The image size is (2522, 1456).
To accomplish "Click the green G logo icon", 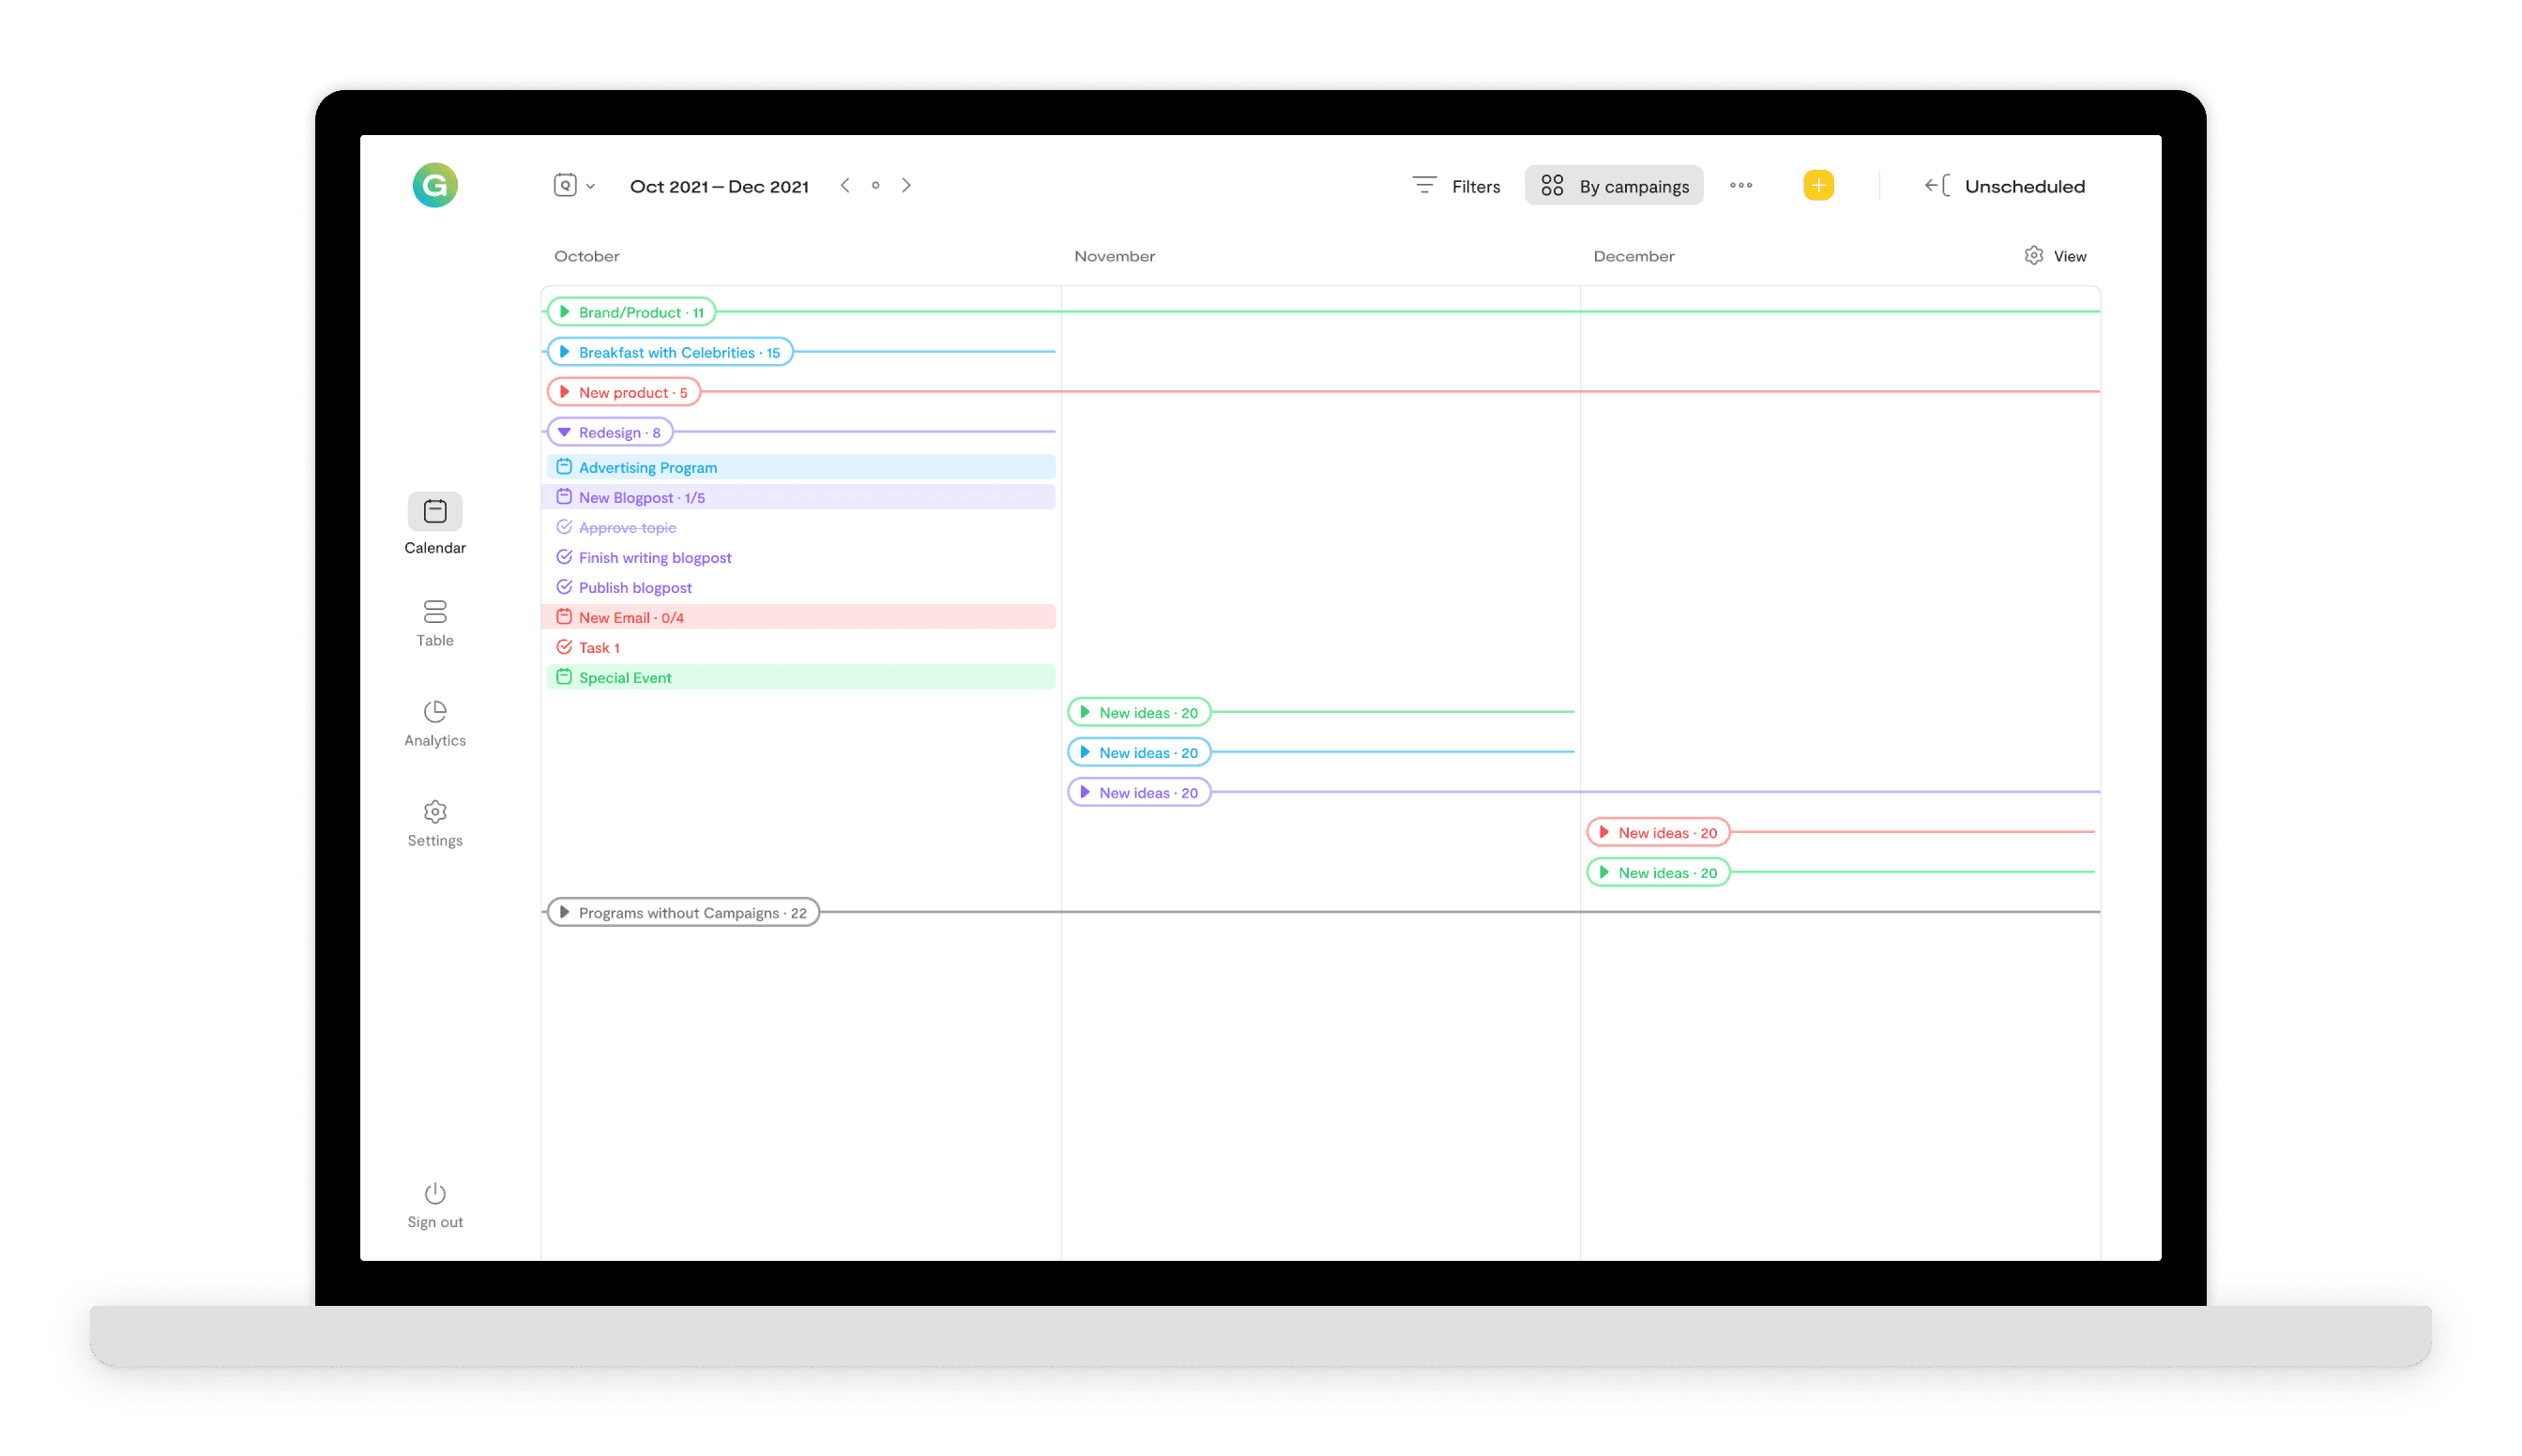I will point(435,185).
